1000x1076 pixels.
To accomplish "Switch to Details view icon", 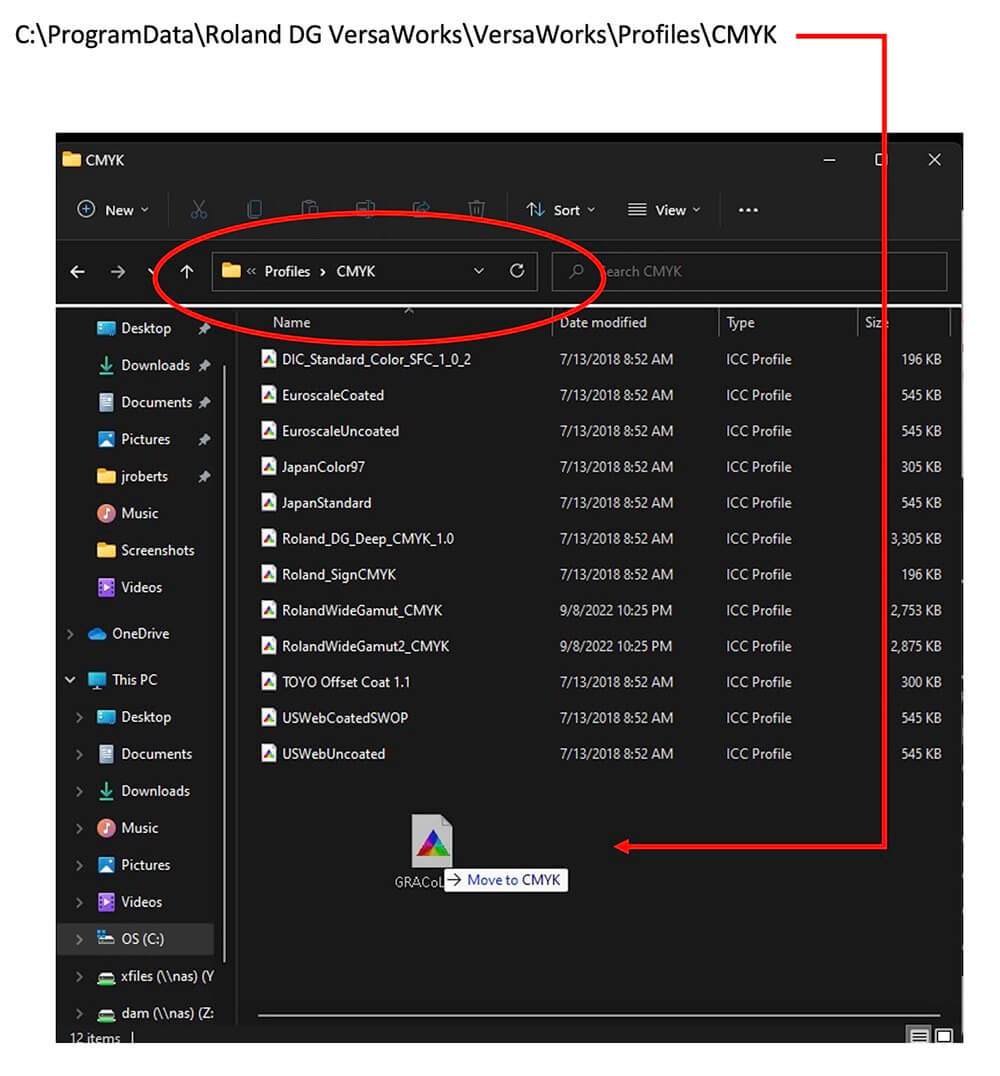I will [919, 1036].
